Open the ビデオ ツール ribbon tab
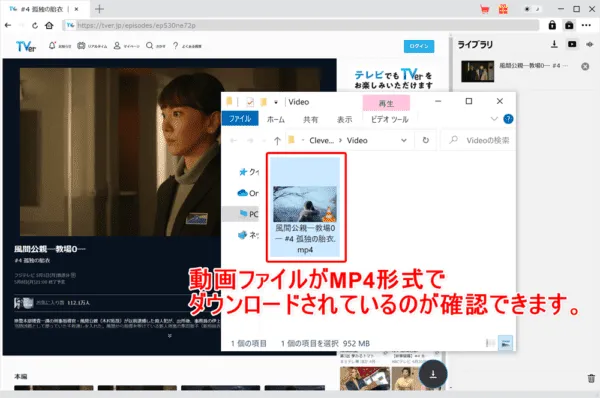The height and width of the screenshot is (398, 600). click(x=390, y=119)
